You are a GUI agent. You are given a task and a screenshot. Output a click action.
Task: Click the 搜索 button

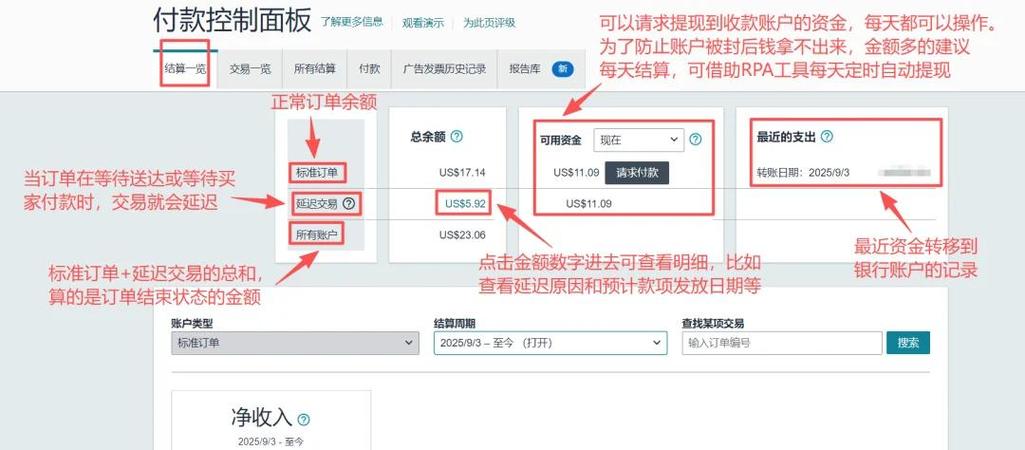[x=908, y=343]
